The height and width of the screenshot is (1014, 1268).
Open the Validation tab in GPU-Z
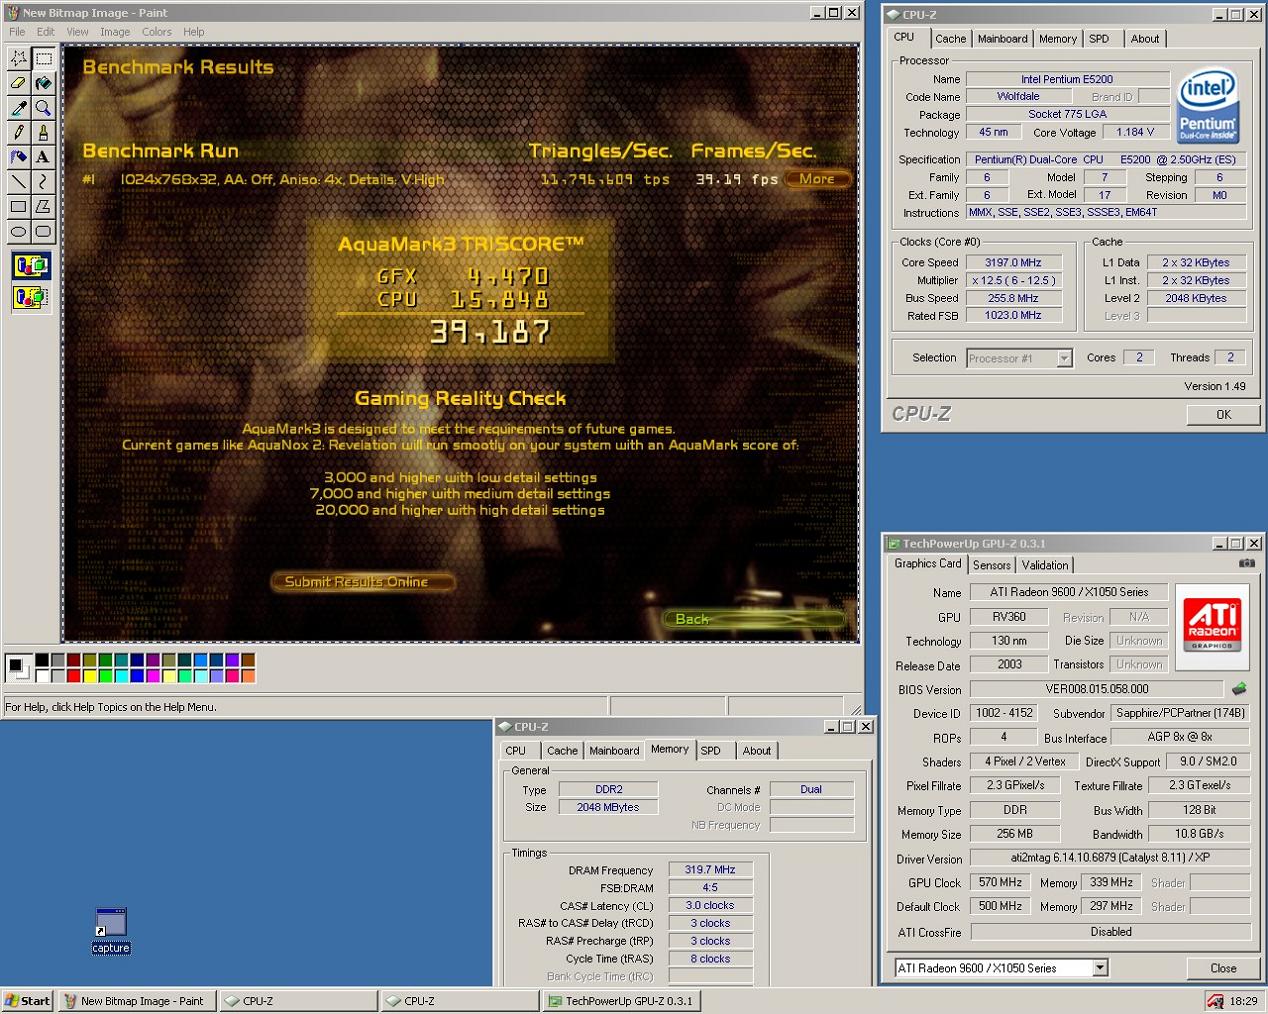1045,566
